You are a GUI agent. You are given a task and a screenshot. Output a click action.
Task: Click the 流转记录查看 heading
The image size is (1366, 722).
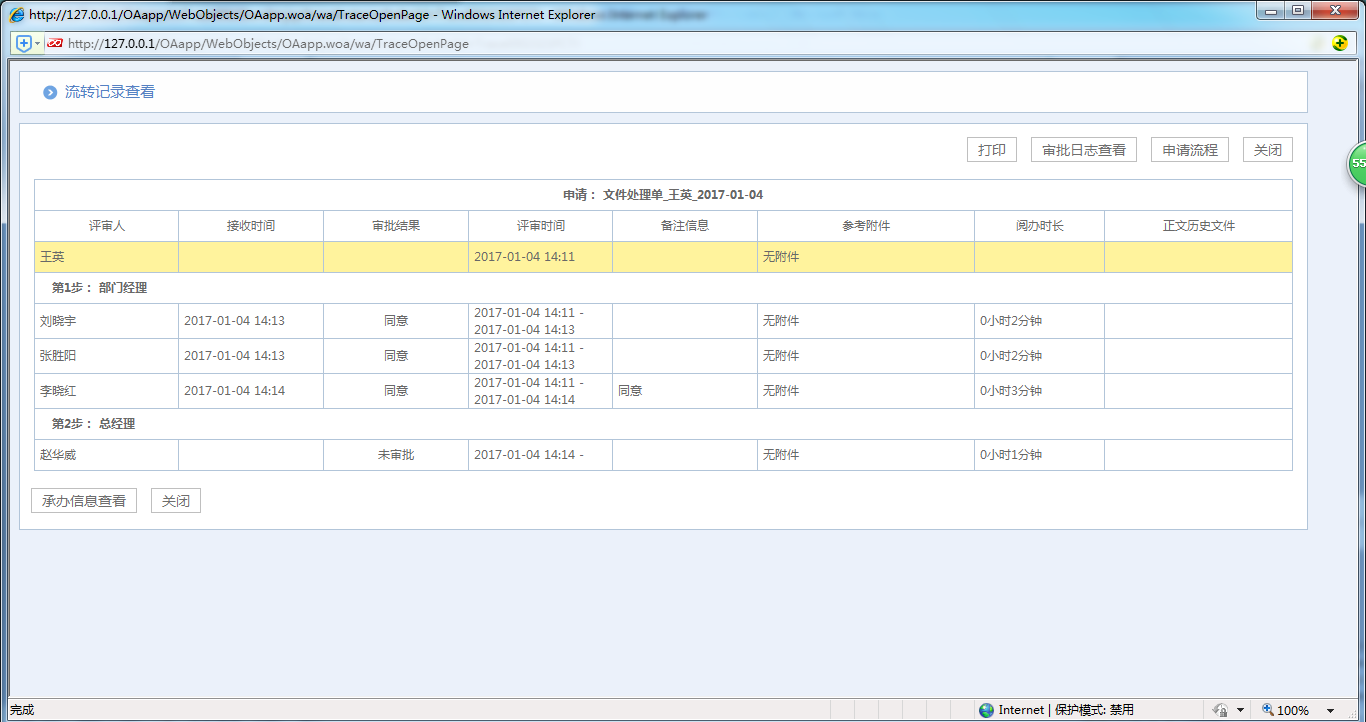click(110, 92)
